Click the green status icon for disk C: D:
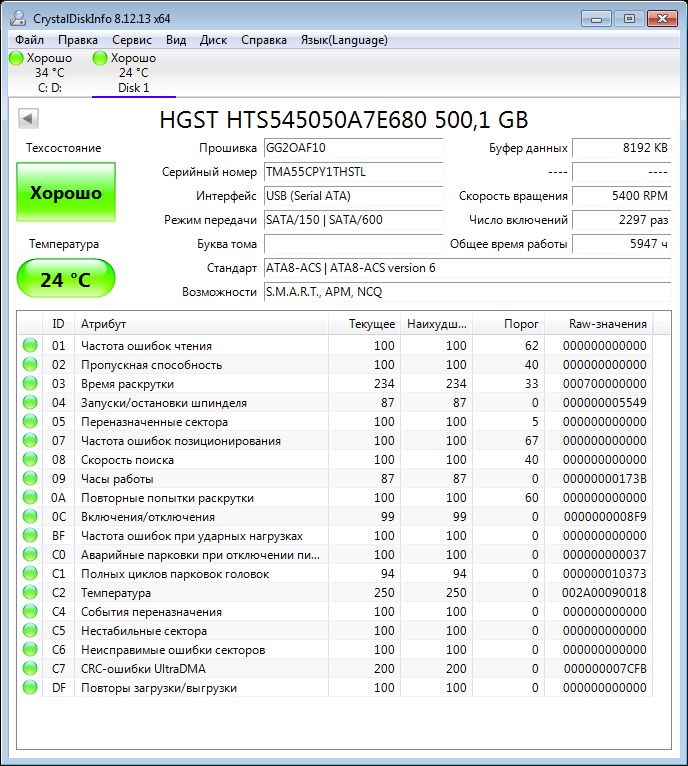This screenshot has width=688, height=766. [17, 58]
